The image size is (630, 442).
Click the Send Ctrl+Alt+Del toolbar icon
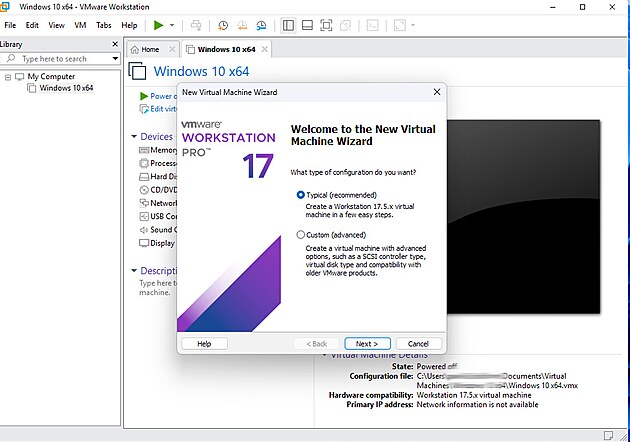(x=196, y=24)
